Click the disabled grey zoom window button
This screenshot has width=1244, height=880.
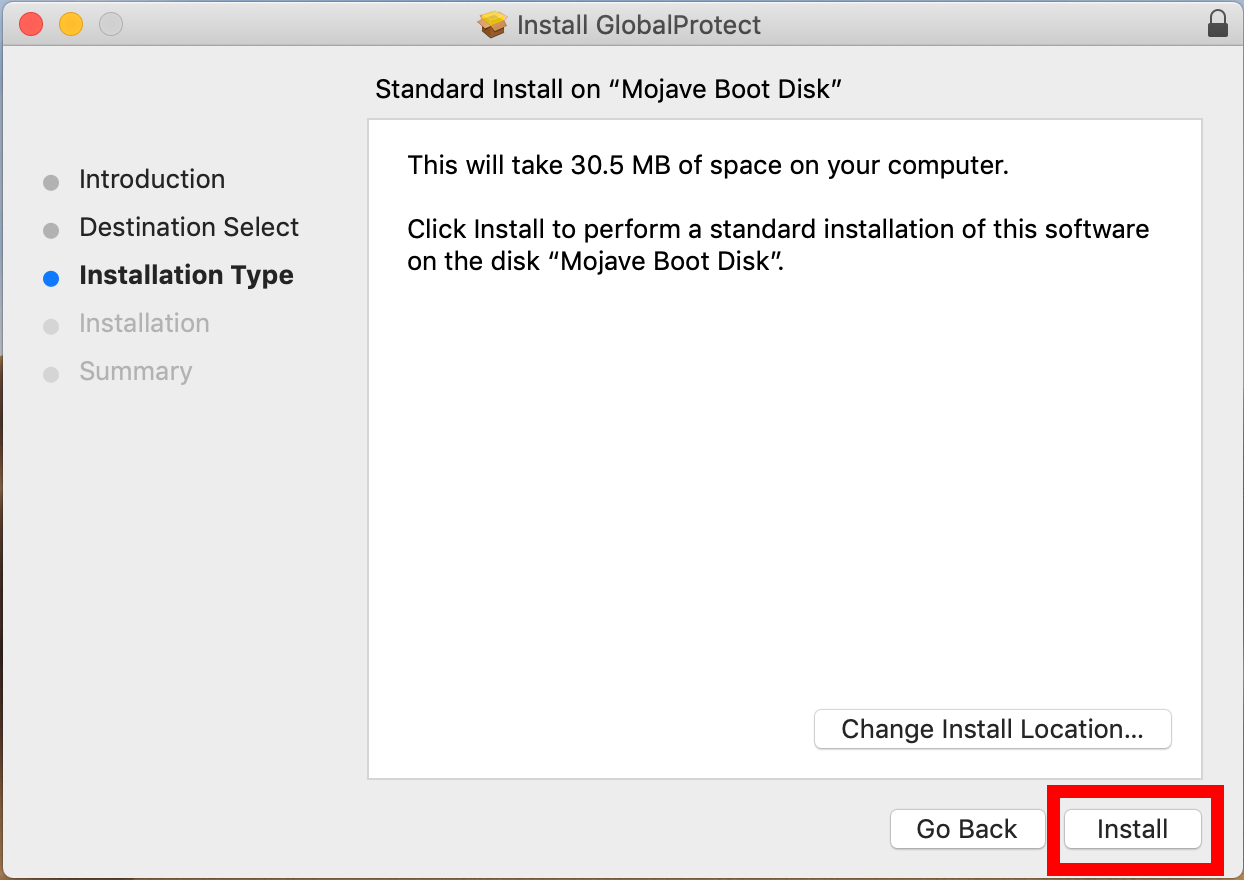point(111,24)
